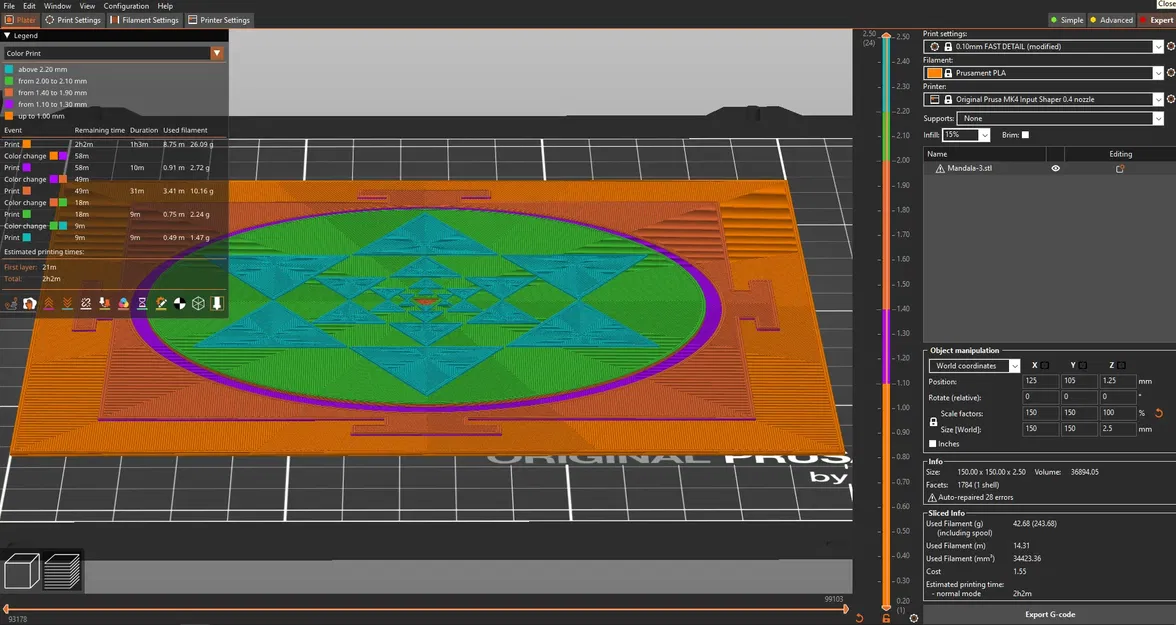Toggle tool changes visibility icon

[105, 303]
